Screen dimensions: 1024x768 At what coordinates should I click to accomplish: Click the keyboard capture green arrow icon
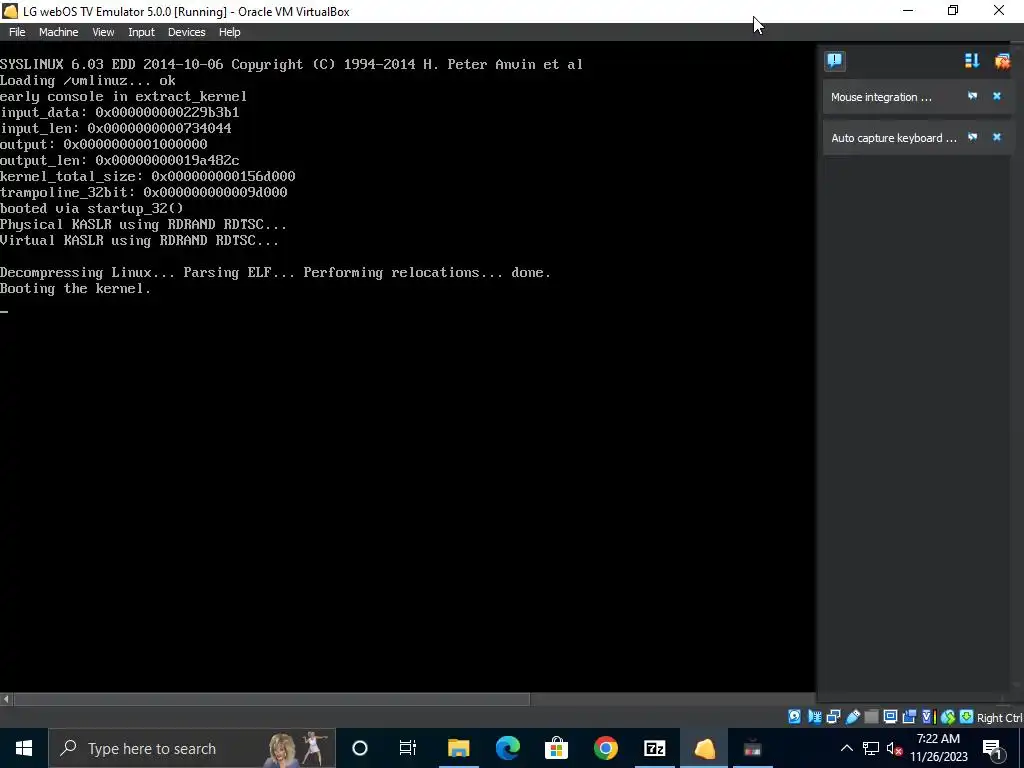(x=967, y=717)
